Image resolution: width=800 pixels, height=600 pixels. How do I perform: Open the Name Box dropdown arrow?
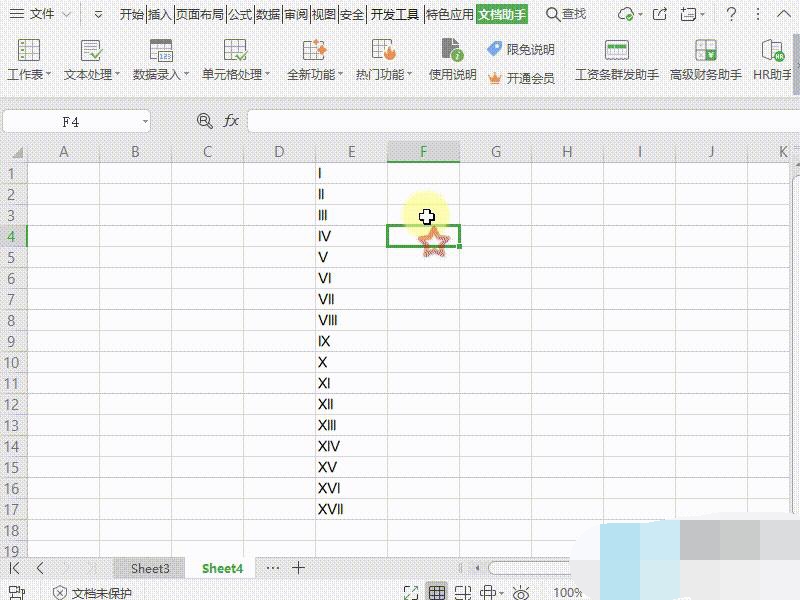[145, 122]
